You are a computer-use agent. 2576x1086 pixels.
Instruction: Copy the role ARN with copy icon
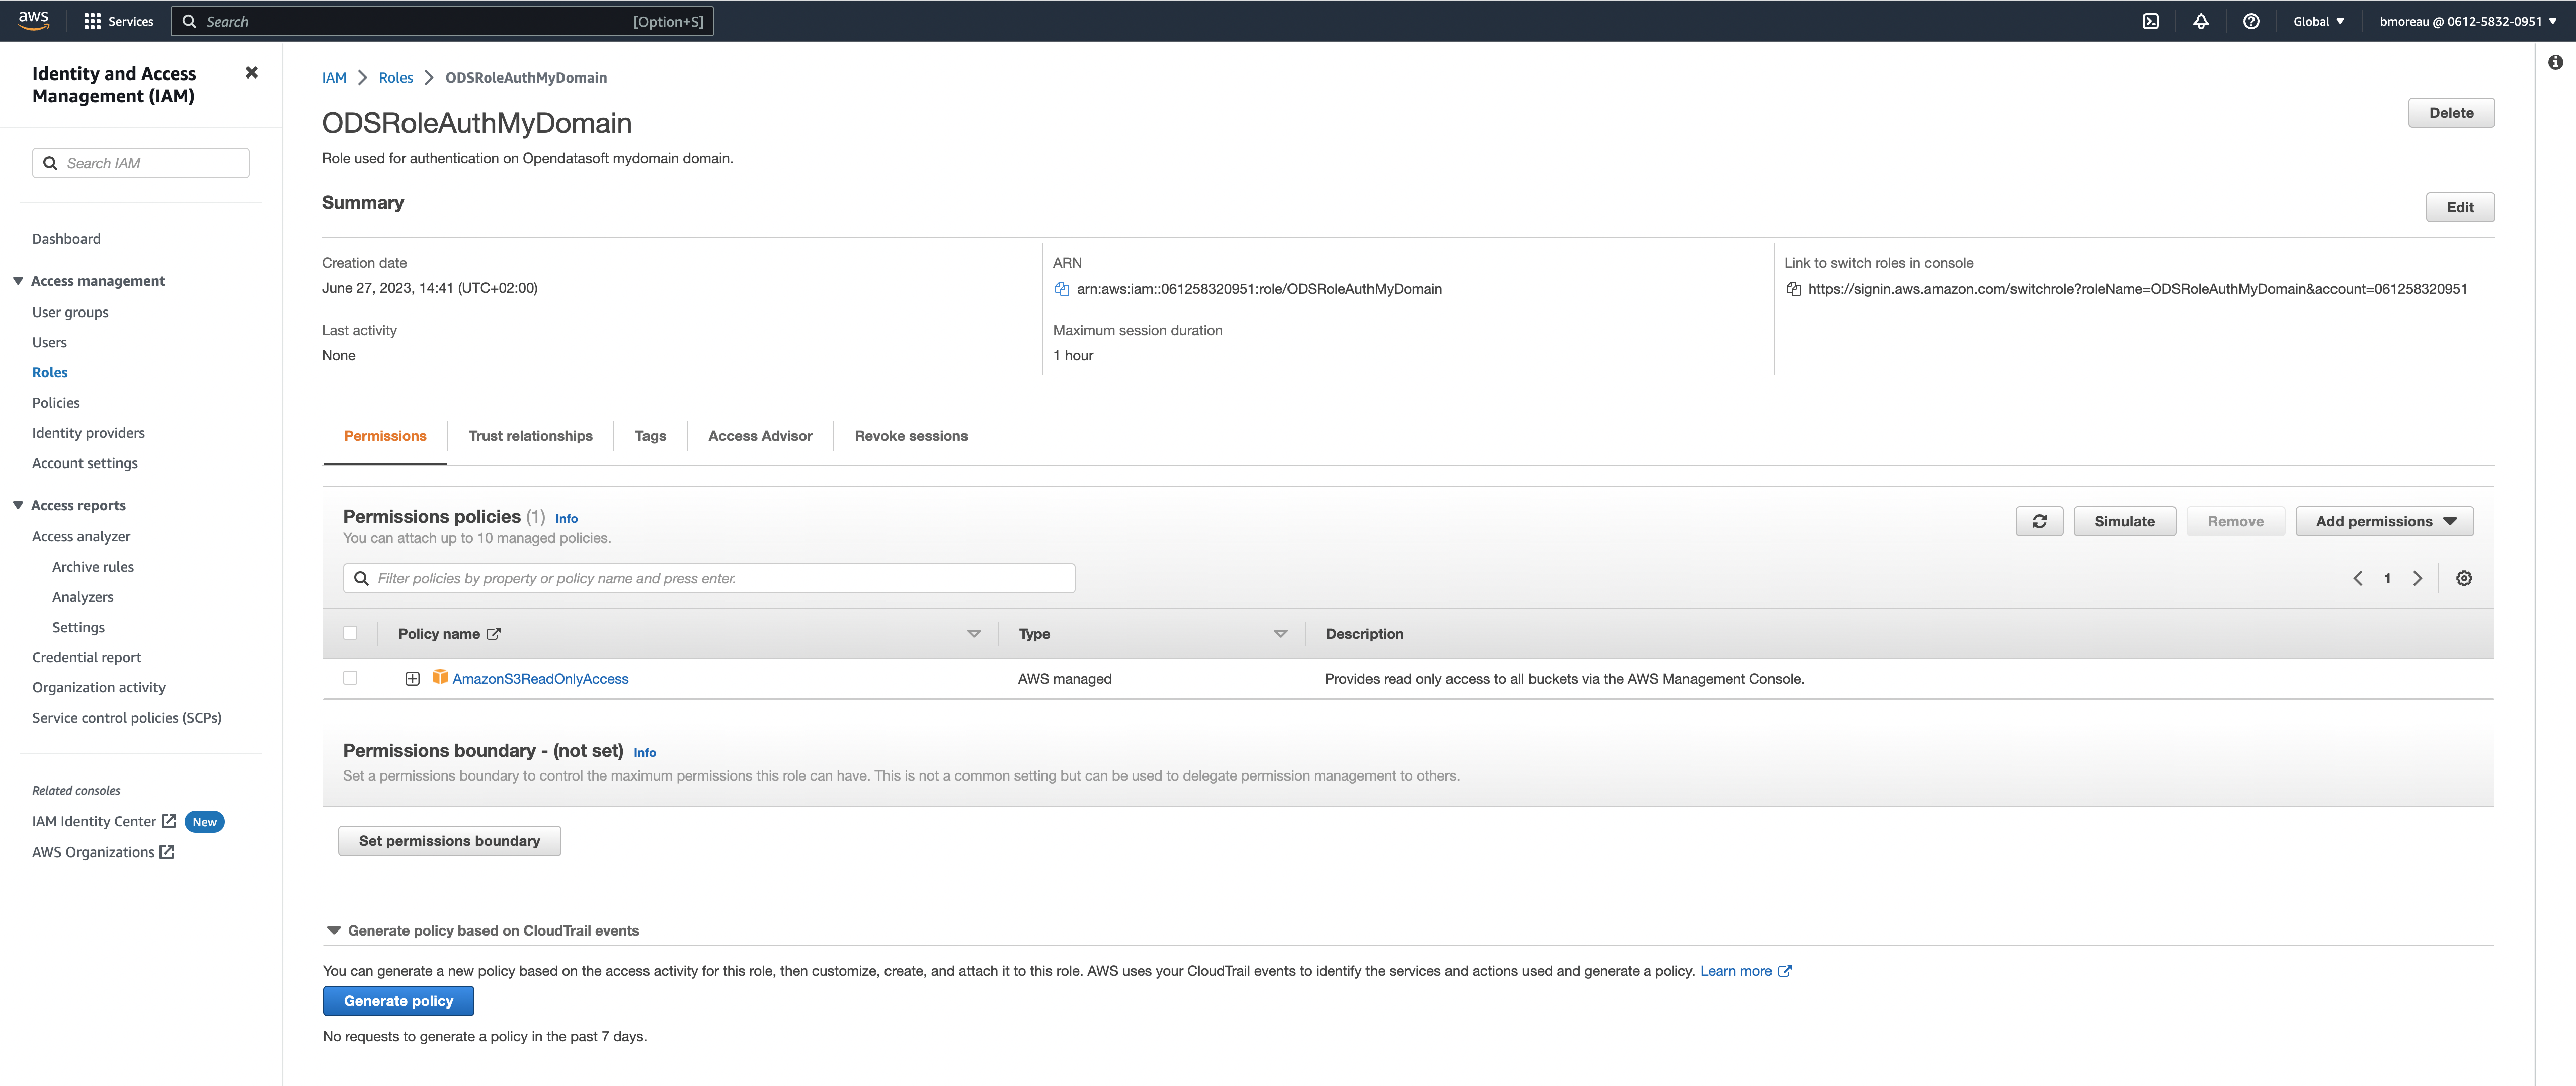pyautogui.click(x=1062, y=289)
